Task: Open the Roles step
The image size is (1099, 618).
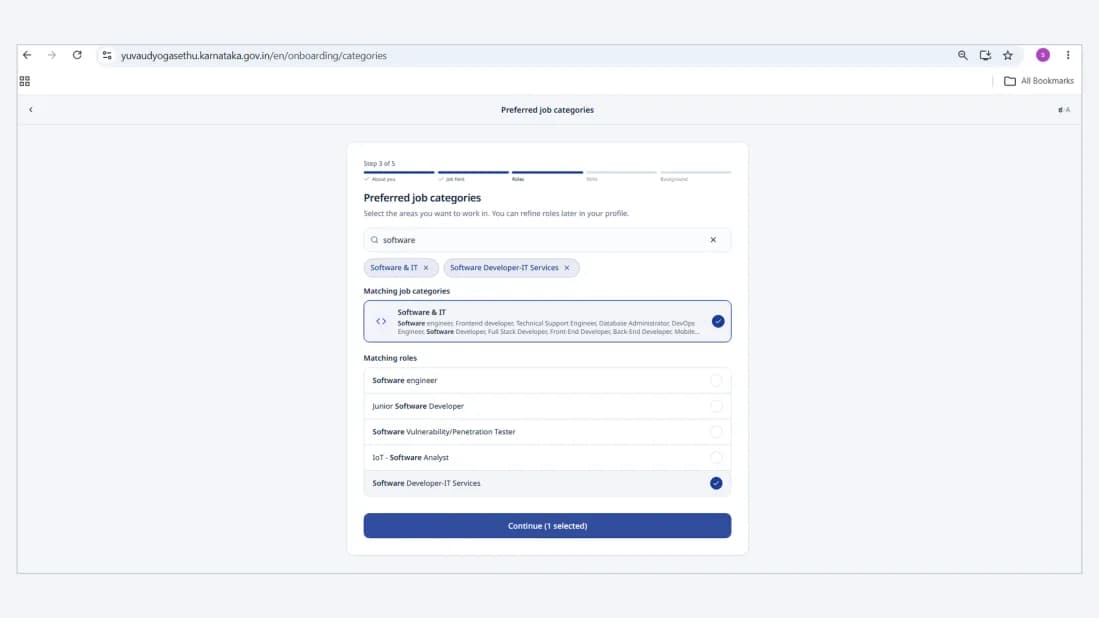Action: click(518, 179)
